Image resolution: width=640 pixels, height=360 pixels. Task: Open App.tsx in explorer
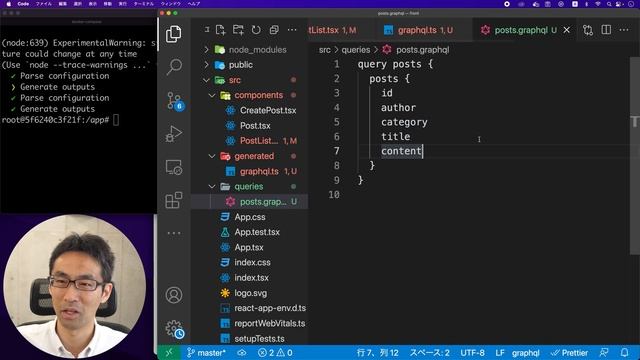[x=249, y=247]
